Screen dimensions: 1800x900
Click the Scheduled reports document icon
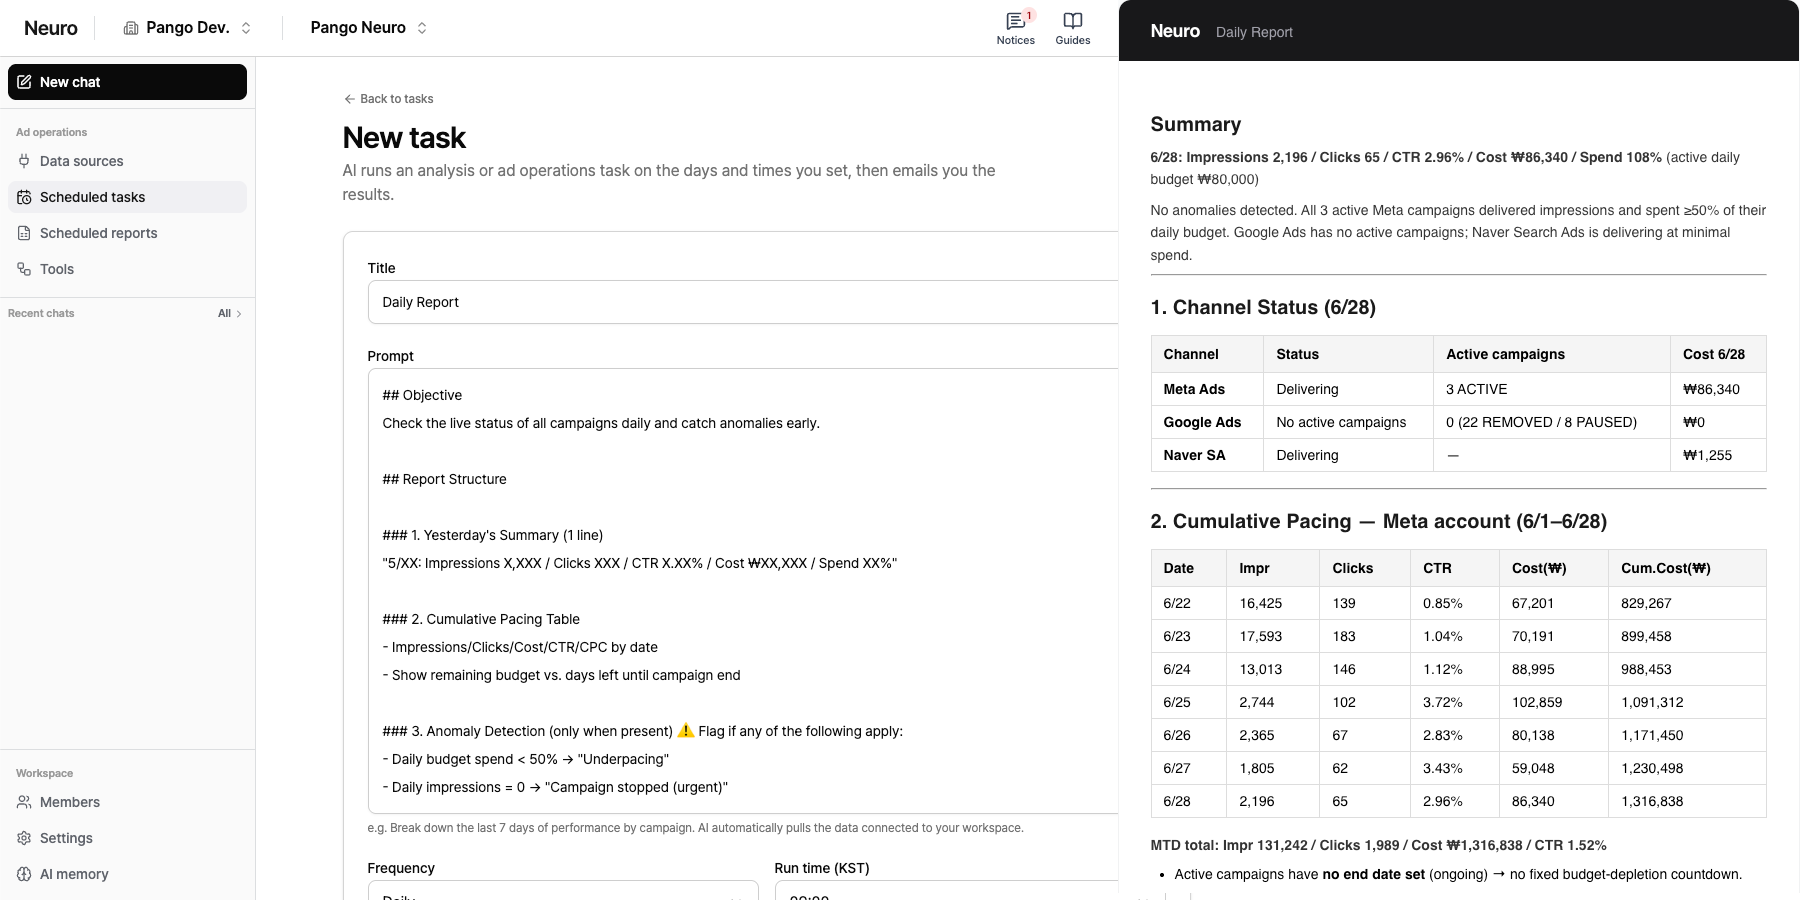(x=24, y=233)
